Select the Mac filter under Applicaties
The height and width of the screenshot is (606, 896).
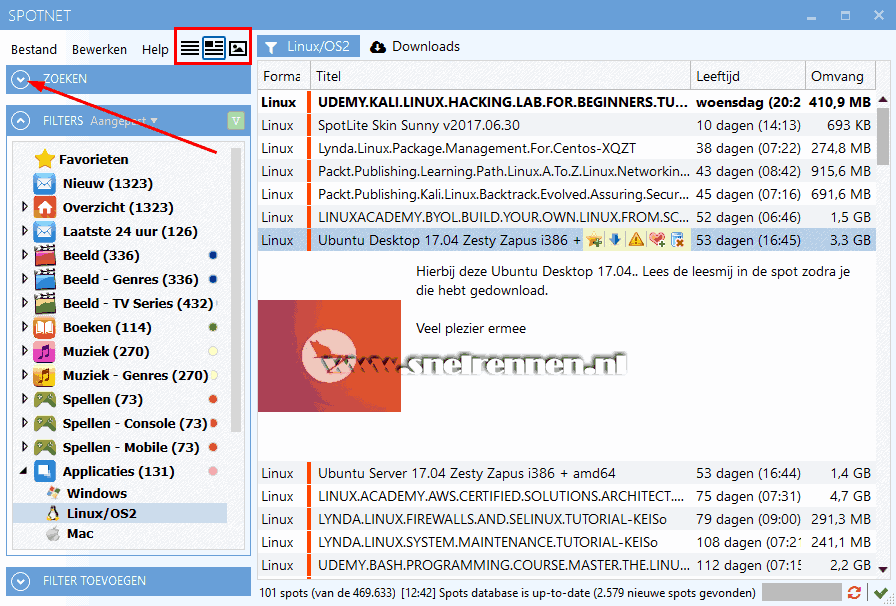point(80,534)
